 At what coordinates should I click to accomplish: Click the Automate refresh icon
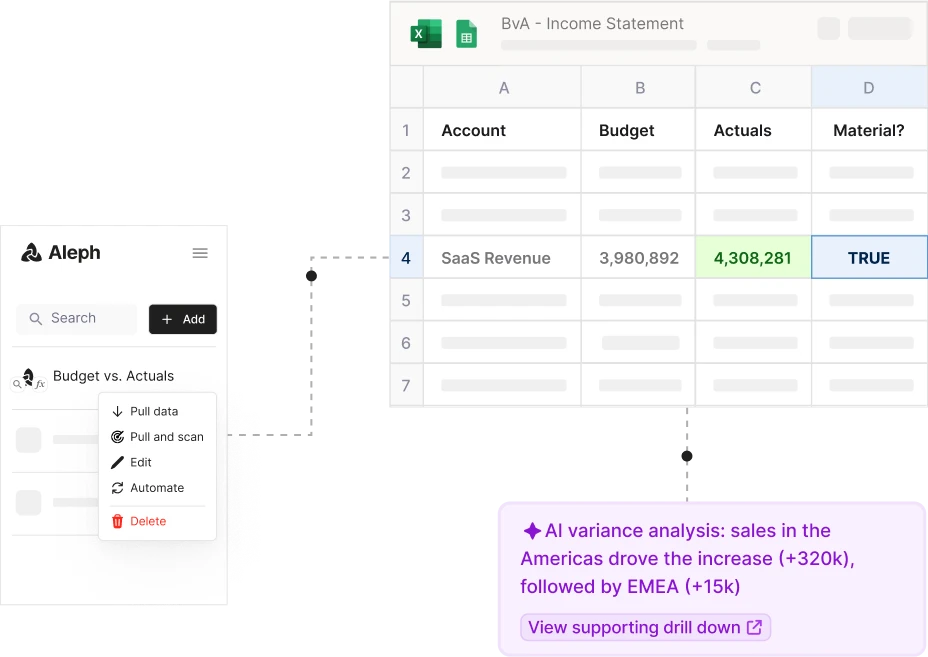[117, 488]
